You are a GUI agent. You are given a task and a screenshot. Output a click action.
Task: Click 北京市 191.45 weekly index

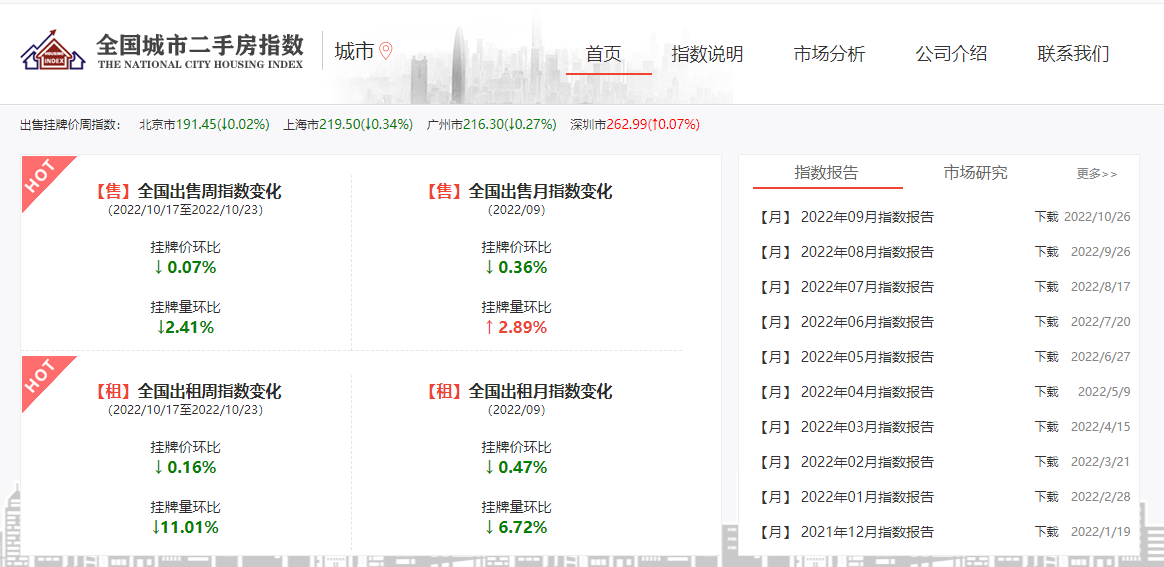tap(204, 125)
